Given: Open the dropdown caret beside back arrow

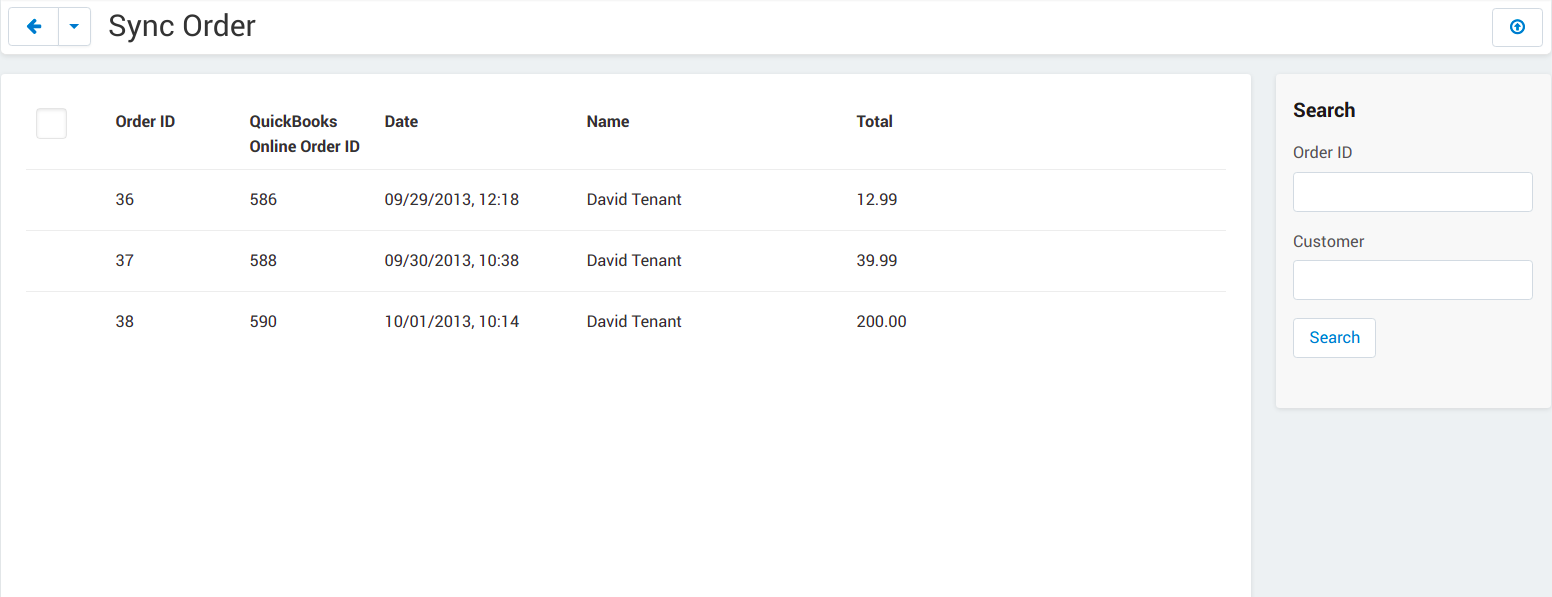Looking at the screenshot, I should 75,27.
